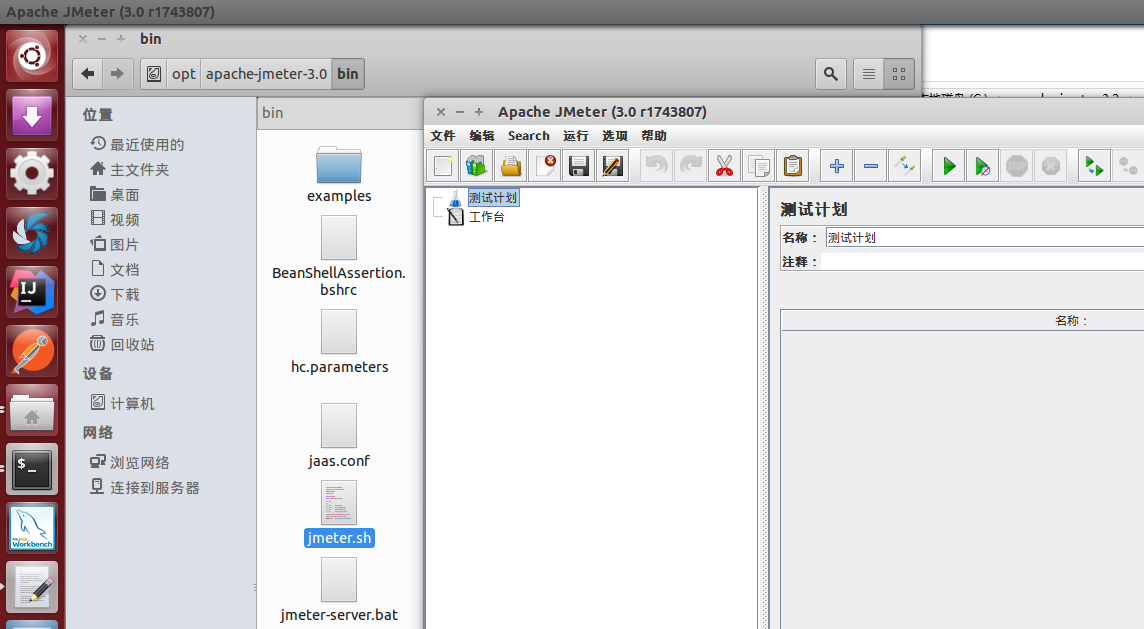Go forward in file manager
This screenshot has width=1144, height=629.
(x=117, y=74)
